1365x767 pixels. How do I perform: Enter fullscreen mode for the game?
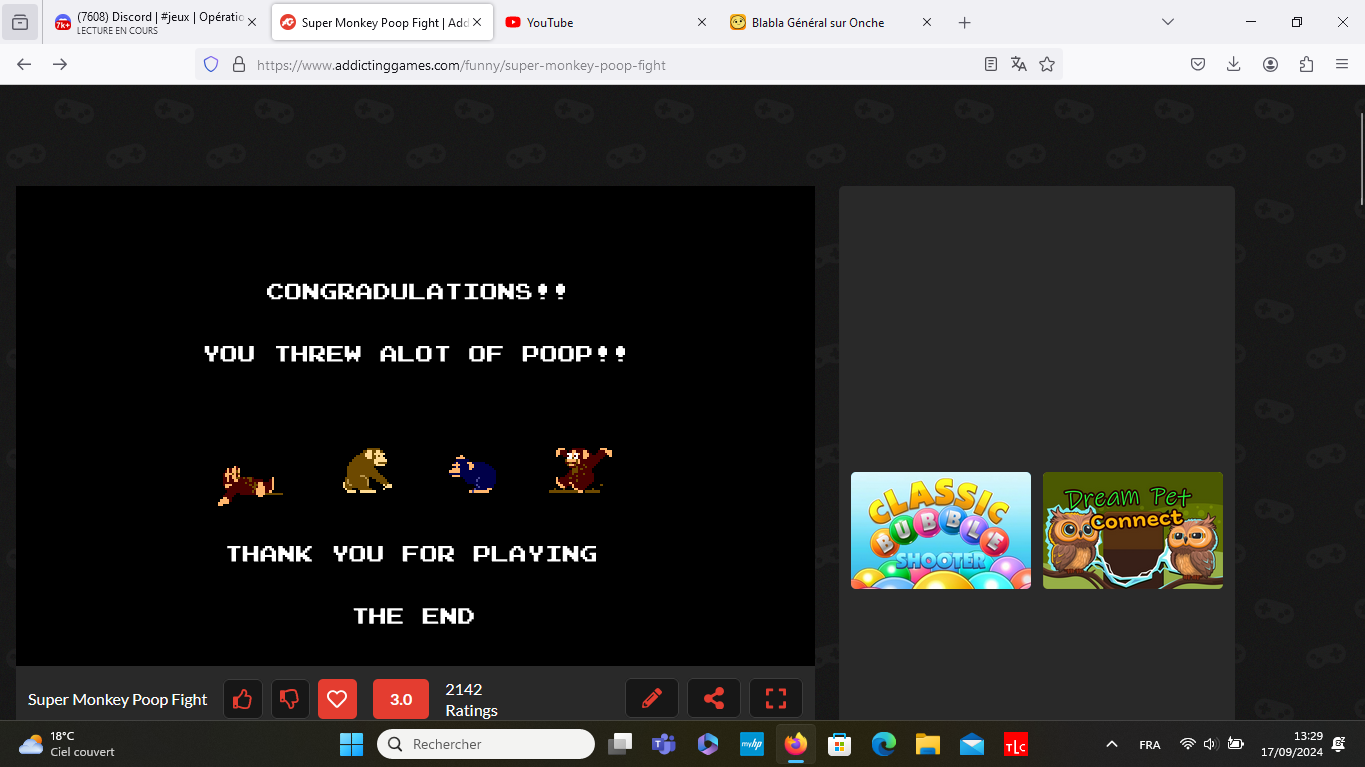point(776,699)
